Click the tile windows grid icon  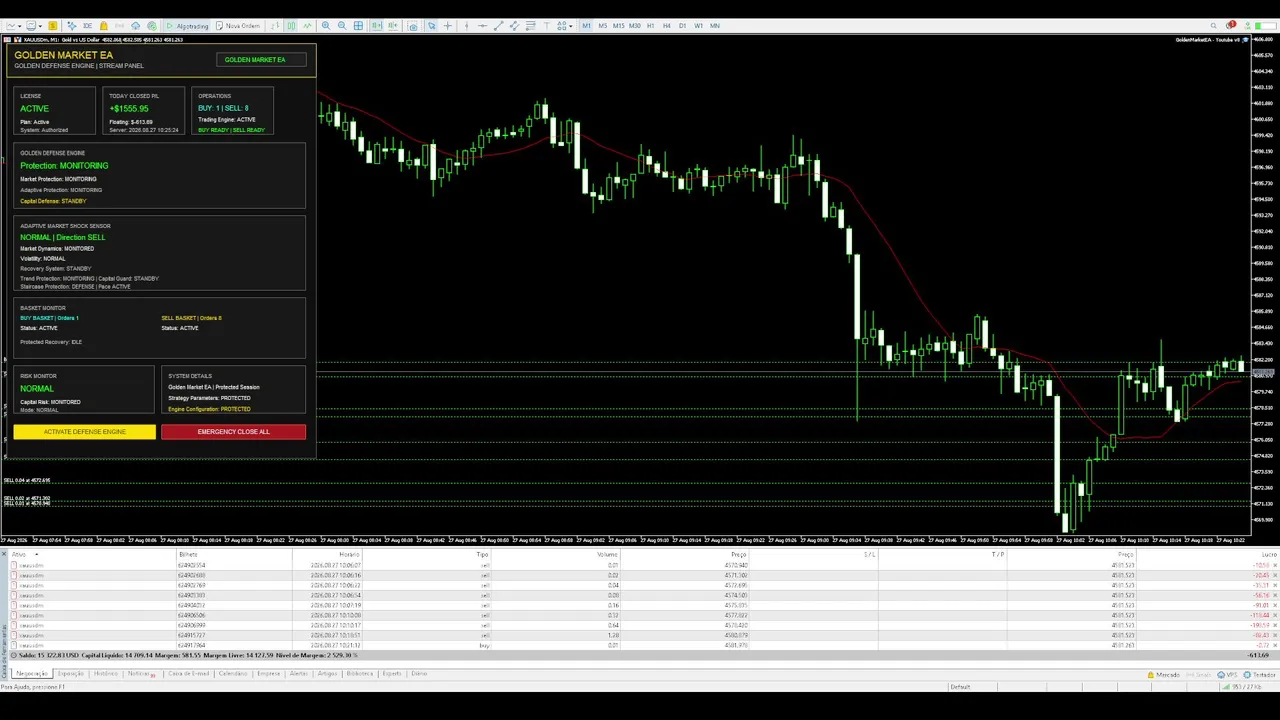(358, 26)
